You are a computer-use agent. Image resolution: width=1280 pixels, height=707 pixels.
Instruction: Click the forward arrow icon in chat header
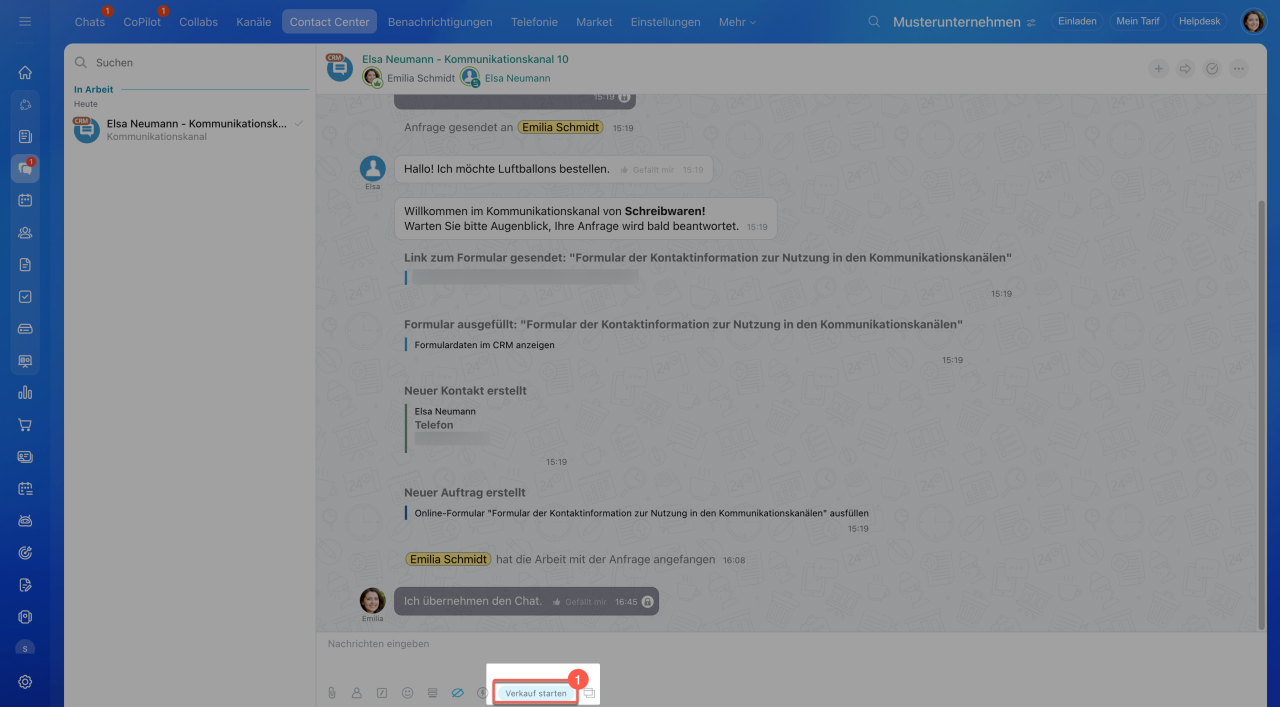tap(1185, 69)
